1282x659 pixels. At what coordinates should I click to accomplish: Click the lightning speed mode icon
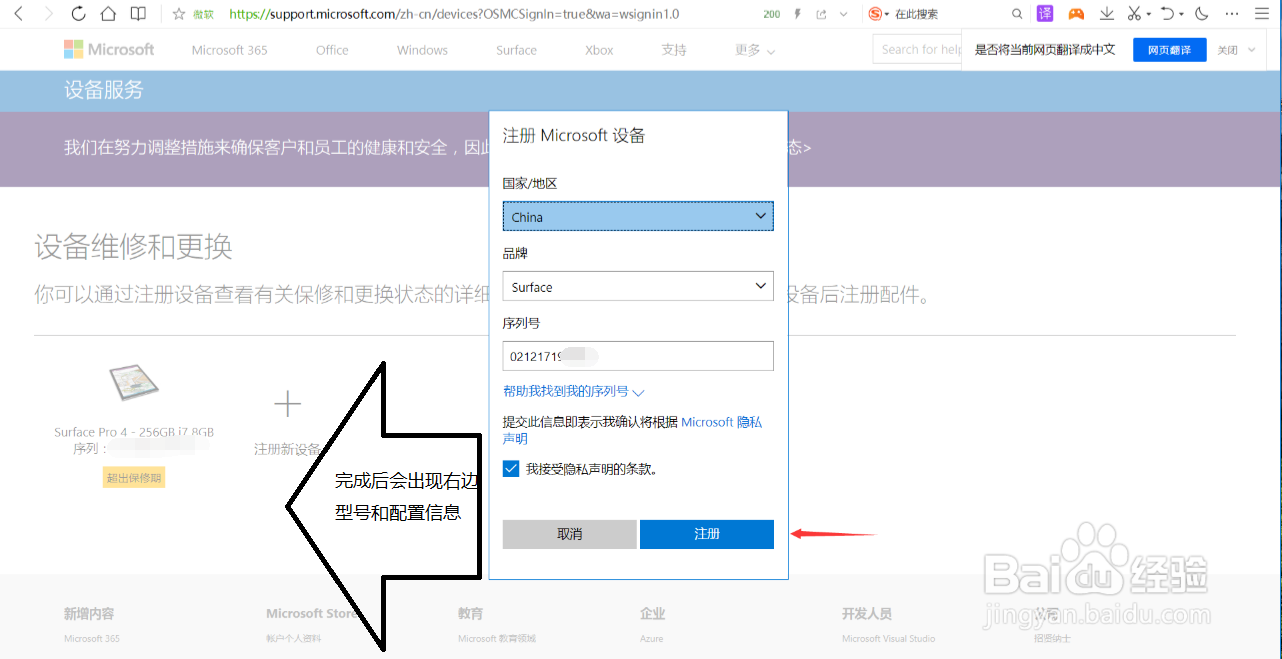tap(797, 14)
